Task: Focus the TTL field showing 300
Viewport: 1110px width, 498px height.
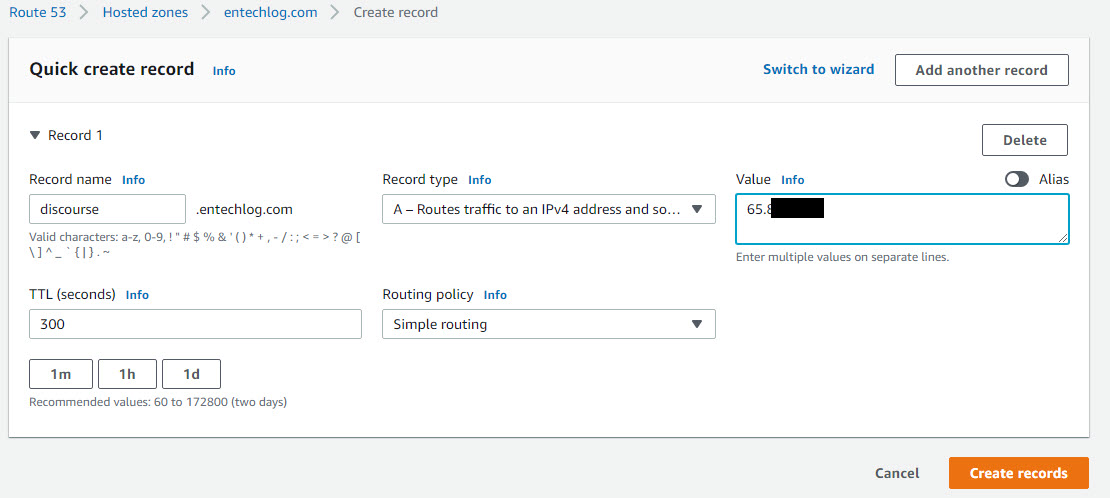Action: point(195,324)
